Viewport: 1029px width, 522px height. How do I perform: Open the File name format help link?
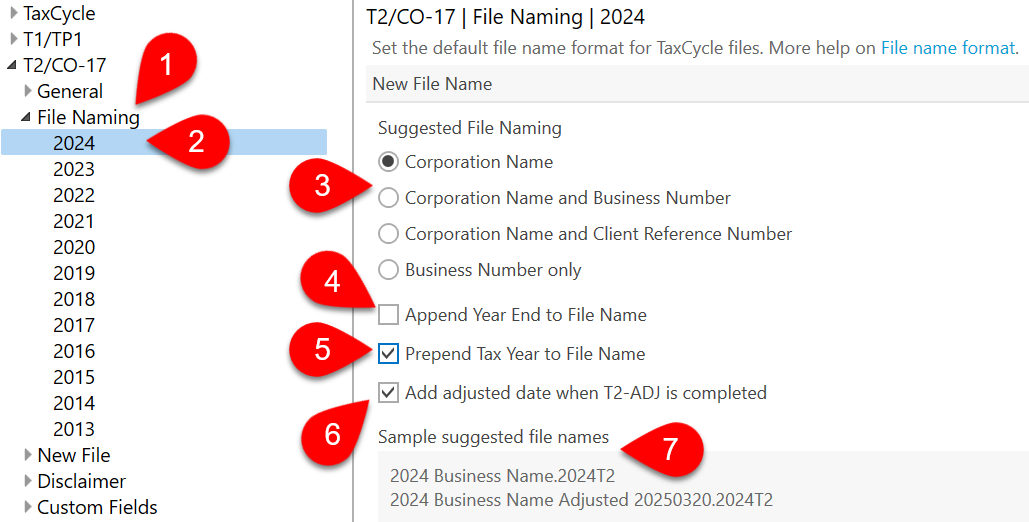coord(947,47)
